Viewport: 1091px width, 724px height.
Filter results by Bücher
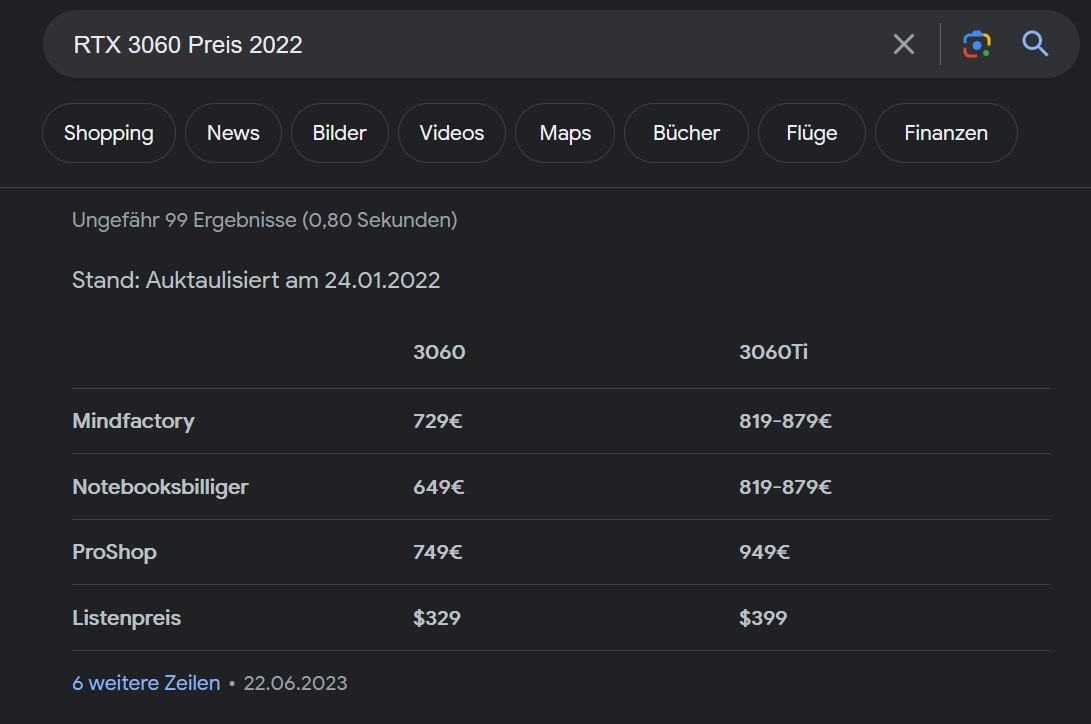[x=686, y=133]
